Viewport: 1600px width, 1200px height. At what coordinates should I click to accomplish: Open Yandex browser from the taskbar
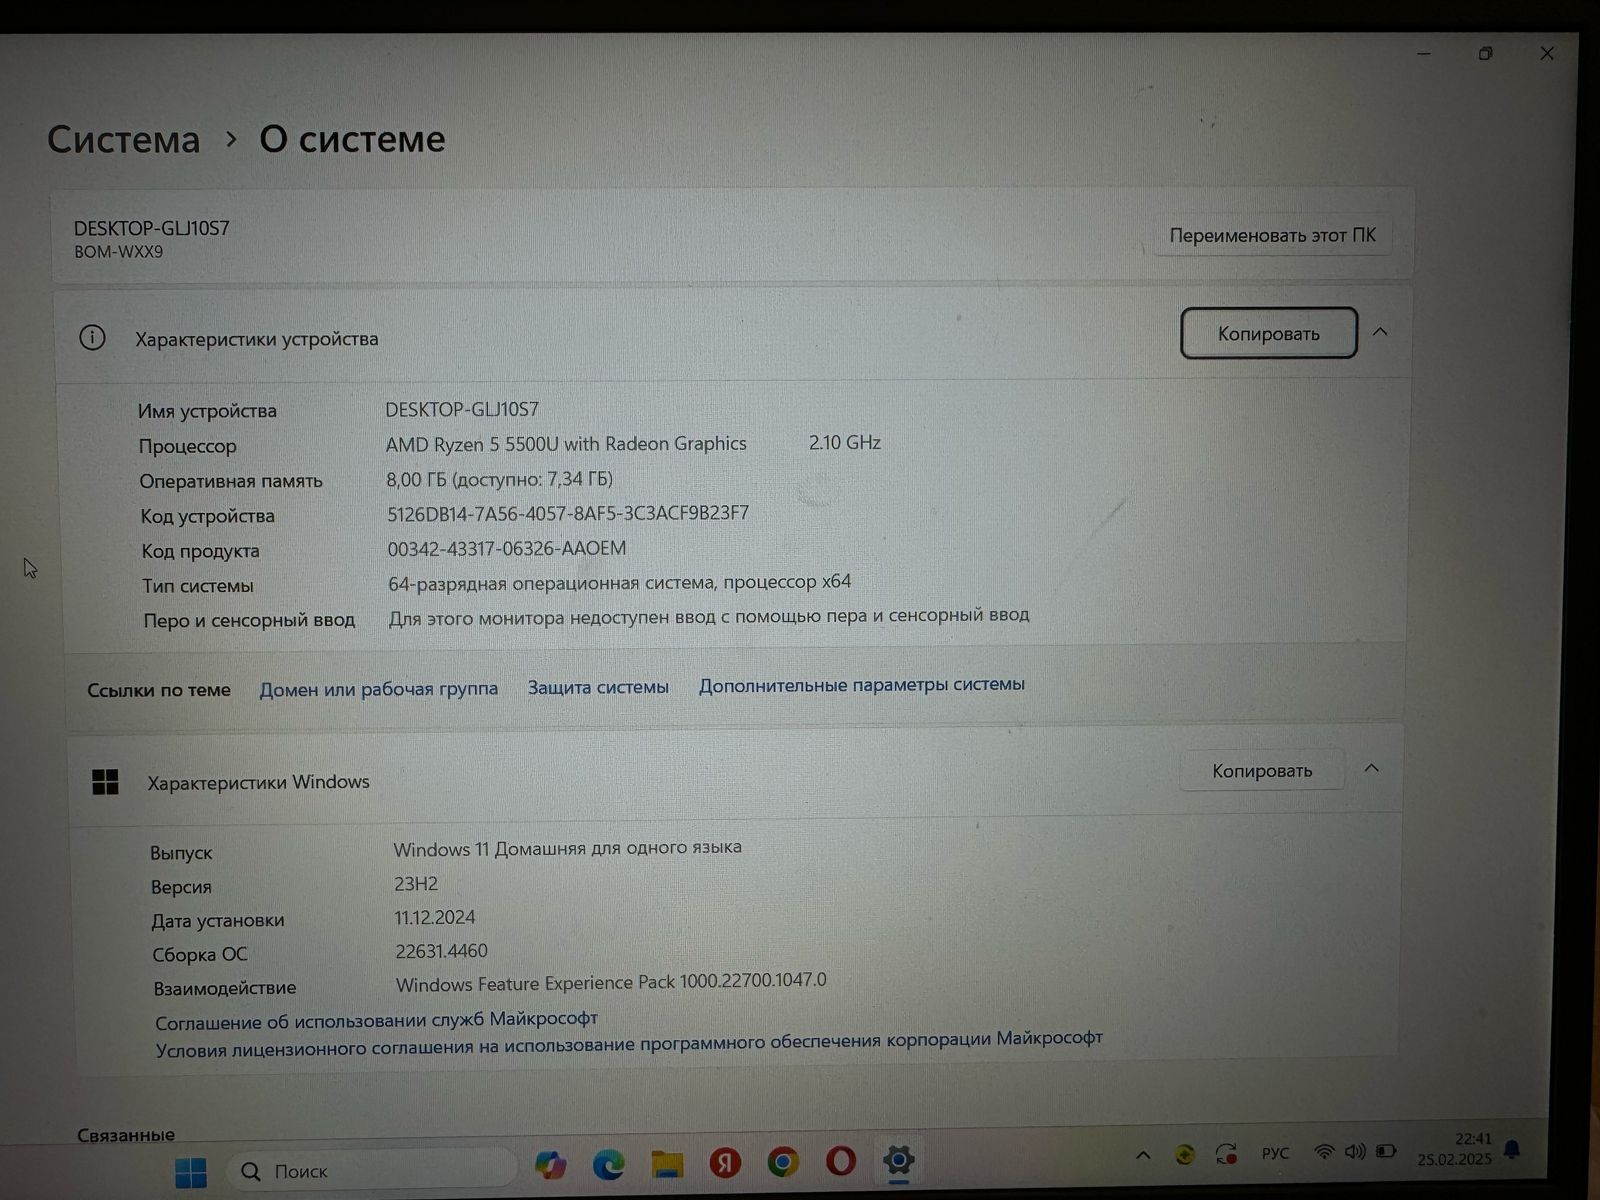725,1162
